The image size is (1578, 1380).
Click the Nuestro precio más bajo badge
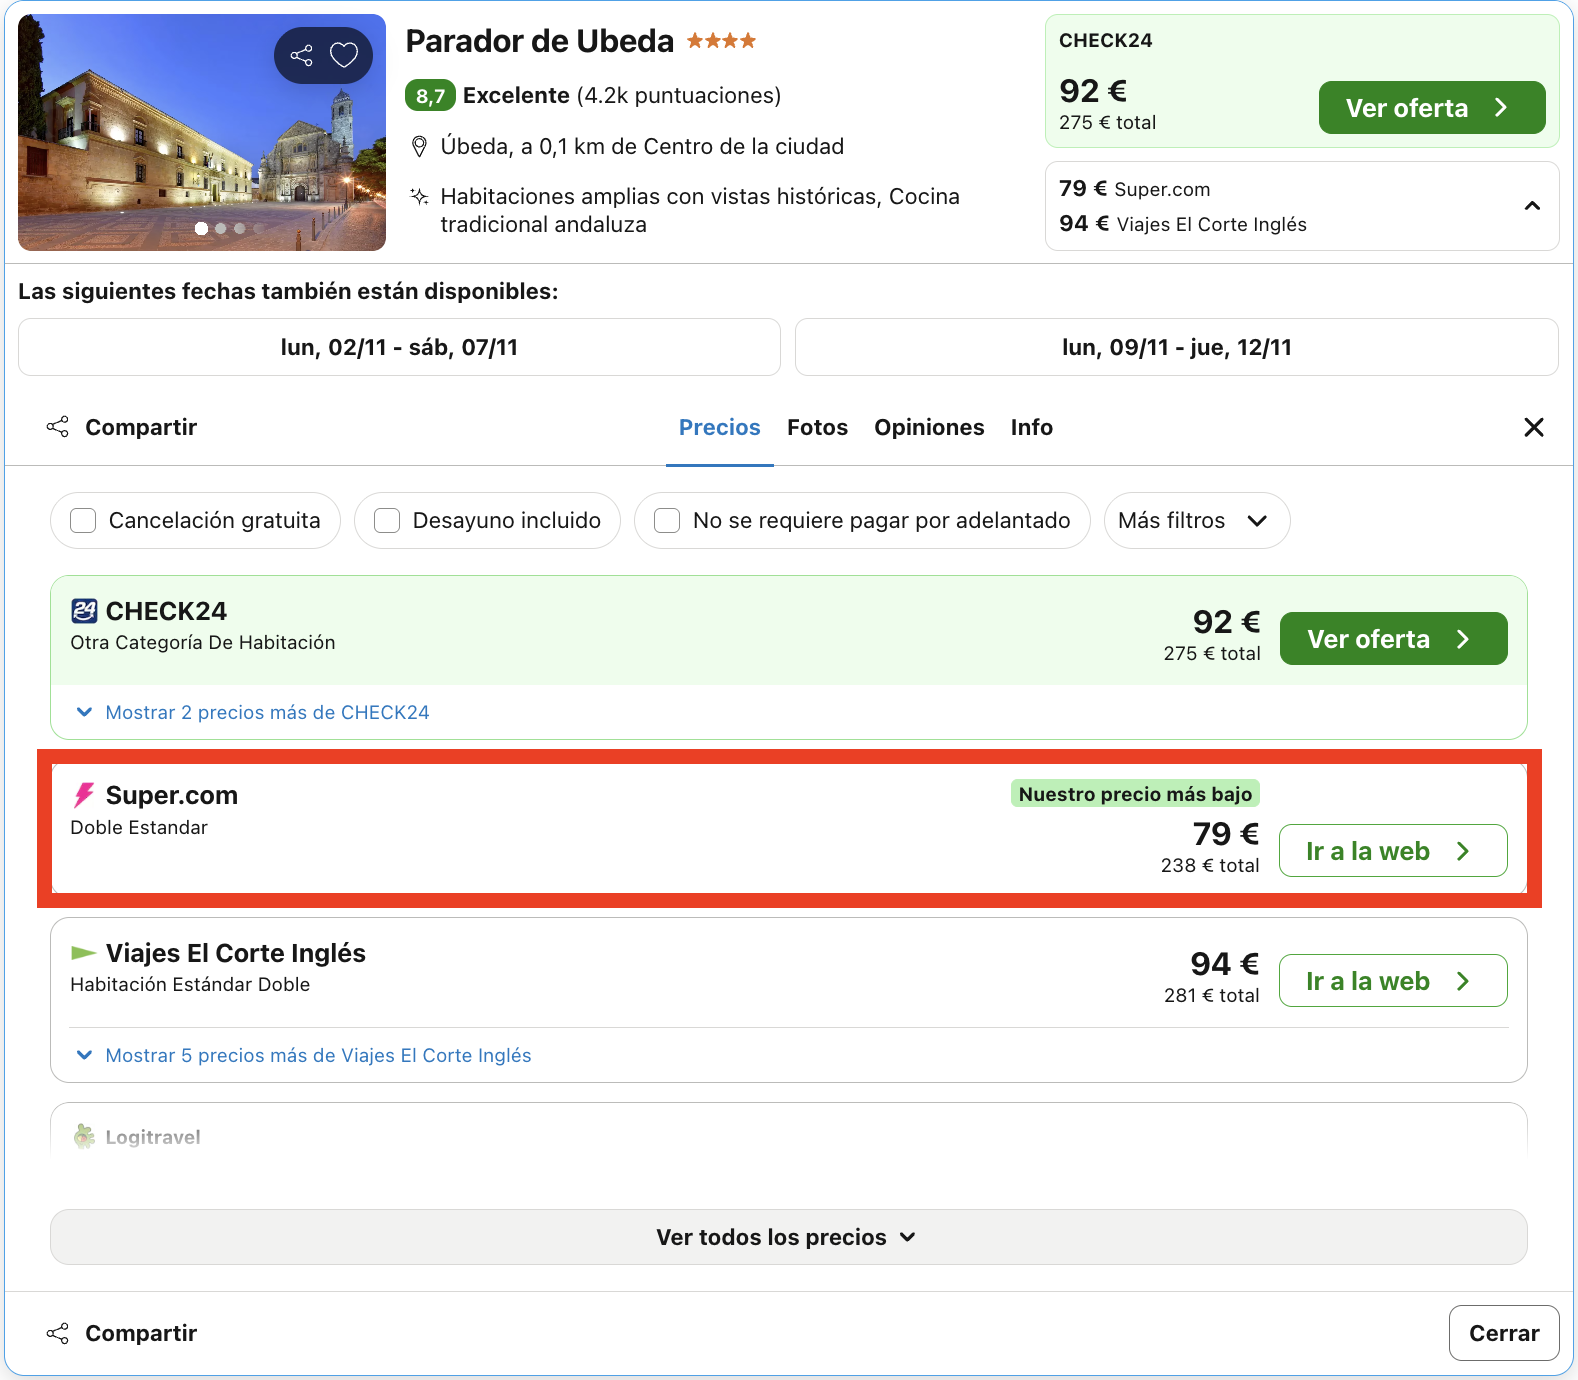1135,794
